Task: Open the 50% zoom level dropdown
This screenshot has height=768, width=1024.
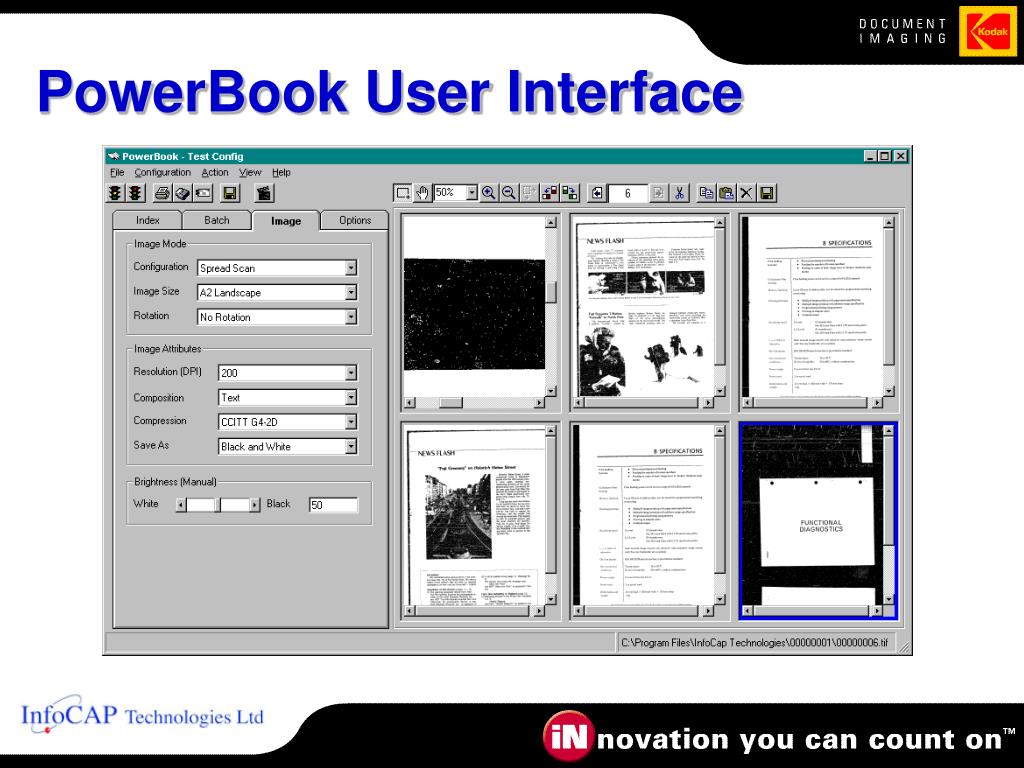Action: point(472,193)
